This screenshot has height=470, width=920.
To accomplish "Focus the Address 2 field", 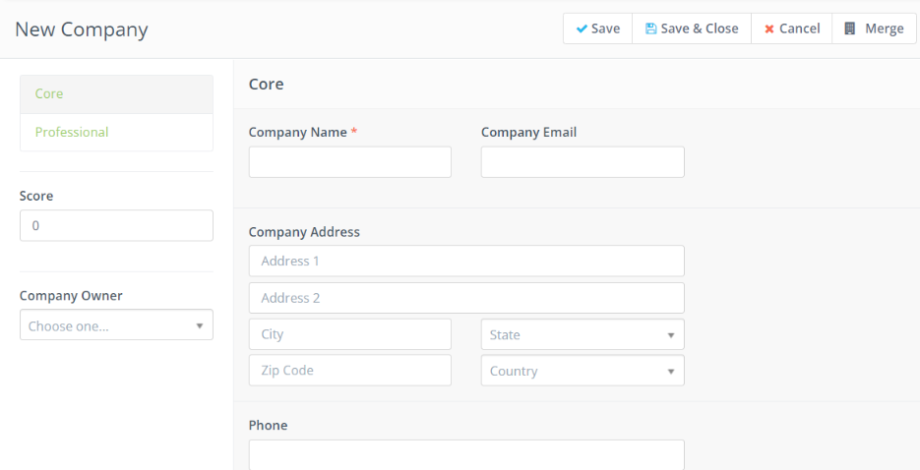I will 466,298.
